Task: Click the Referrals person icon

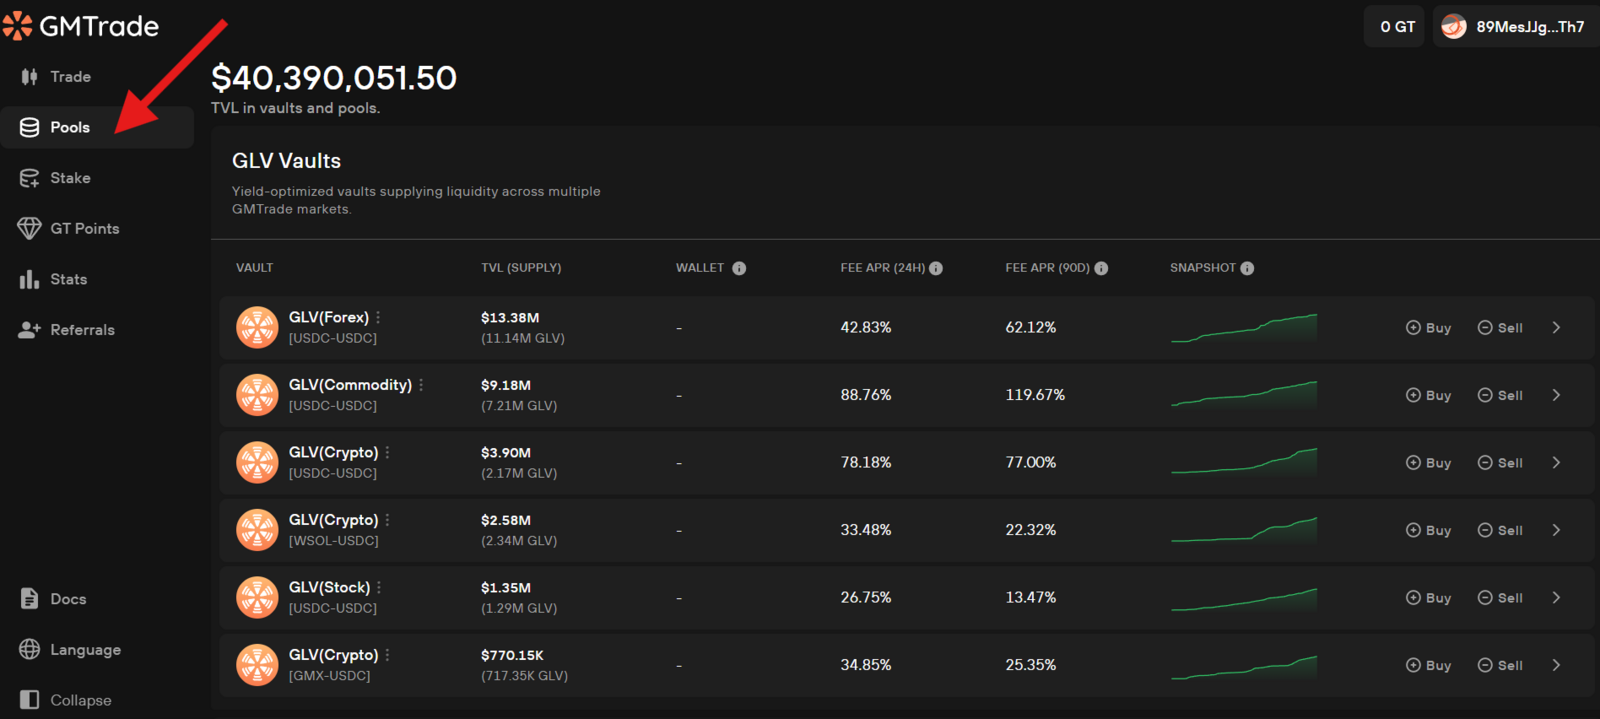Action: (x=29, y=330)
